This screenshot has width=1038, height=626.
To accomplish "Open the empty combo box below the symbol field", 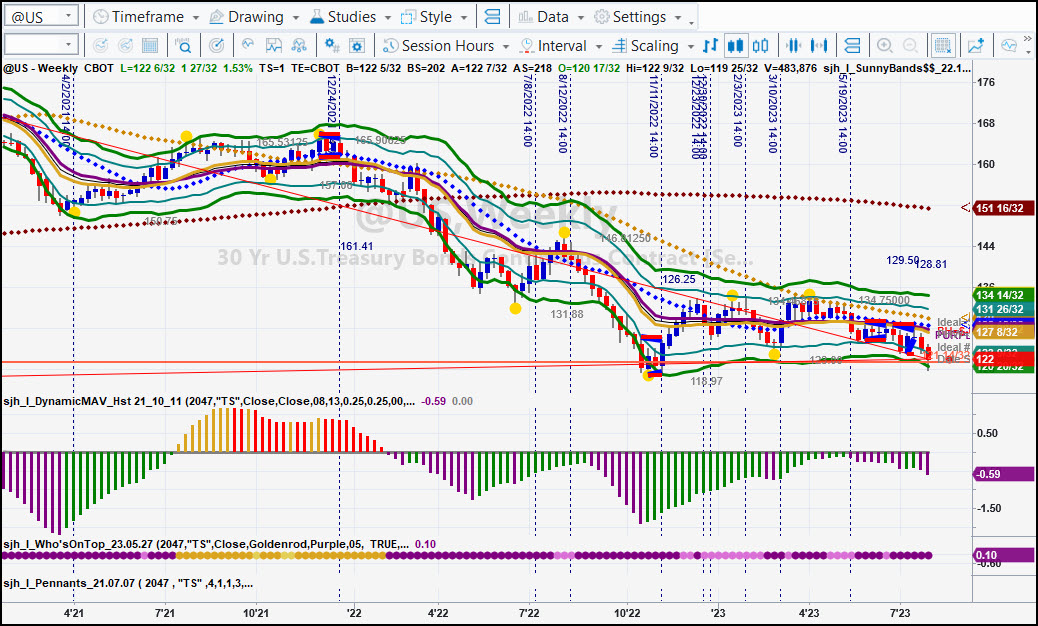I will 41,45.
